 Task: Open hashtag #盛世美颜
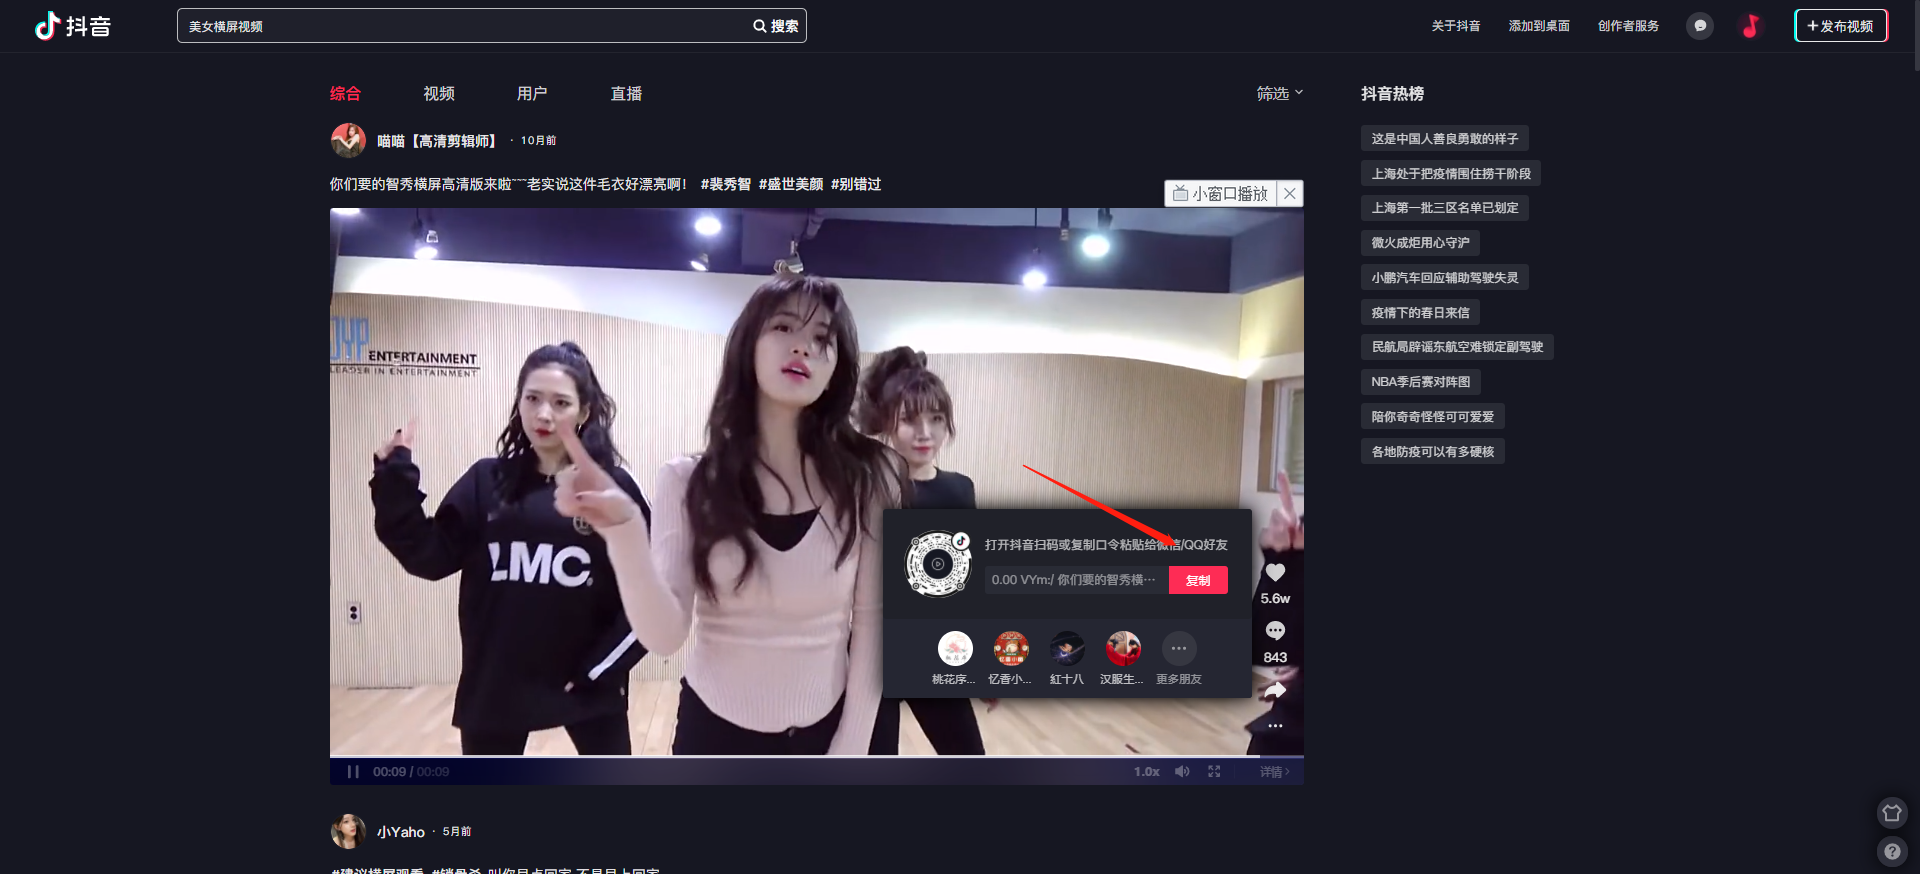(791, 184)
